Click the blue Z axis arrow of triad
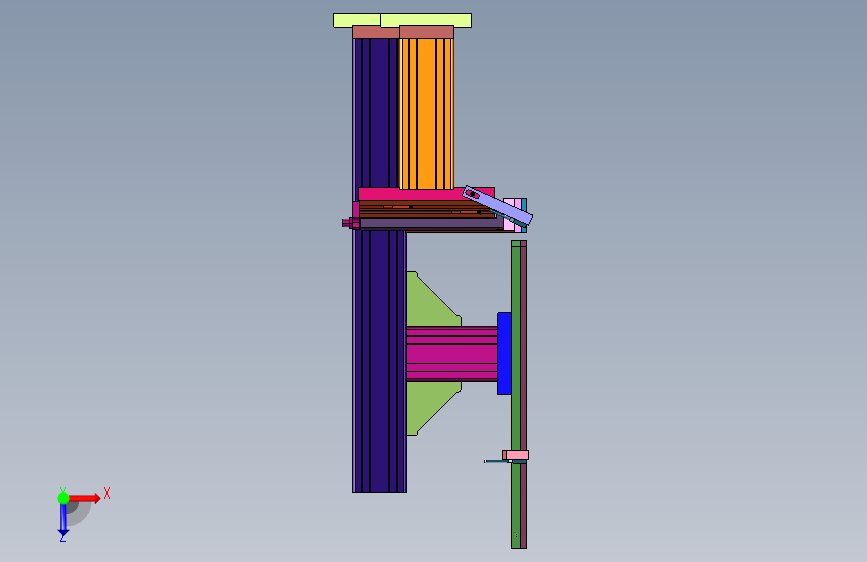This screenshot has width=867, height=562. point(63,519)
